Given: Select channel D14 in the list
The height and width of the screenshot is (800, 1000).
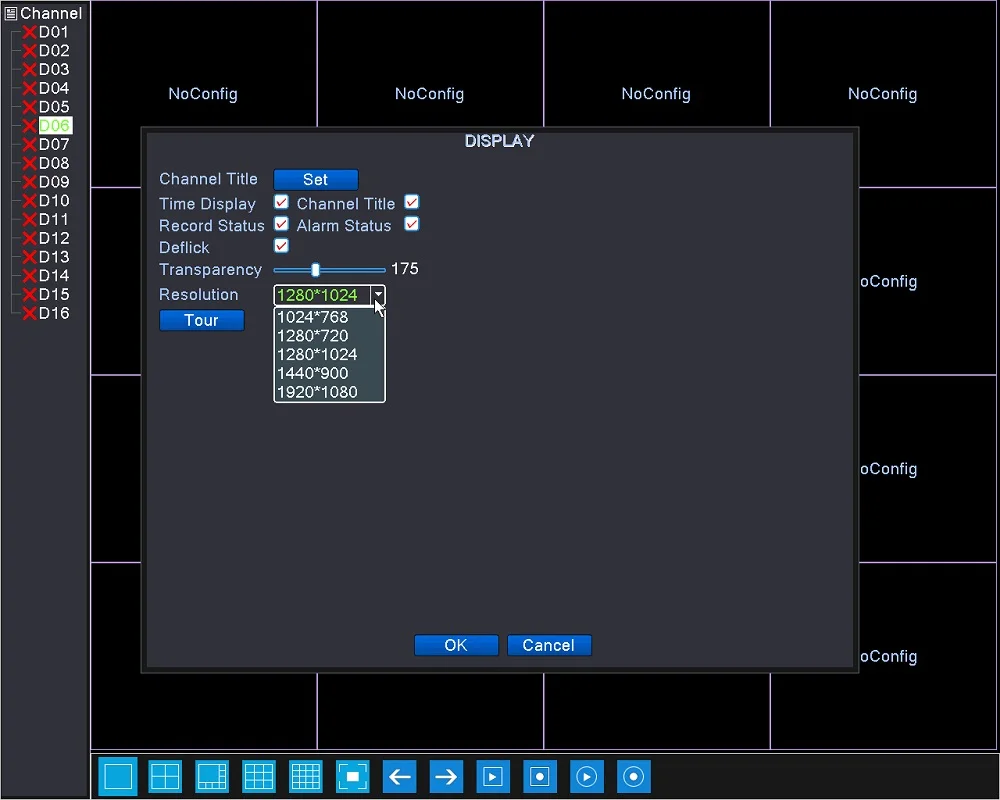Looking at the screenshot, I should 54,276.
